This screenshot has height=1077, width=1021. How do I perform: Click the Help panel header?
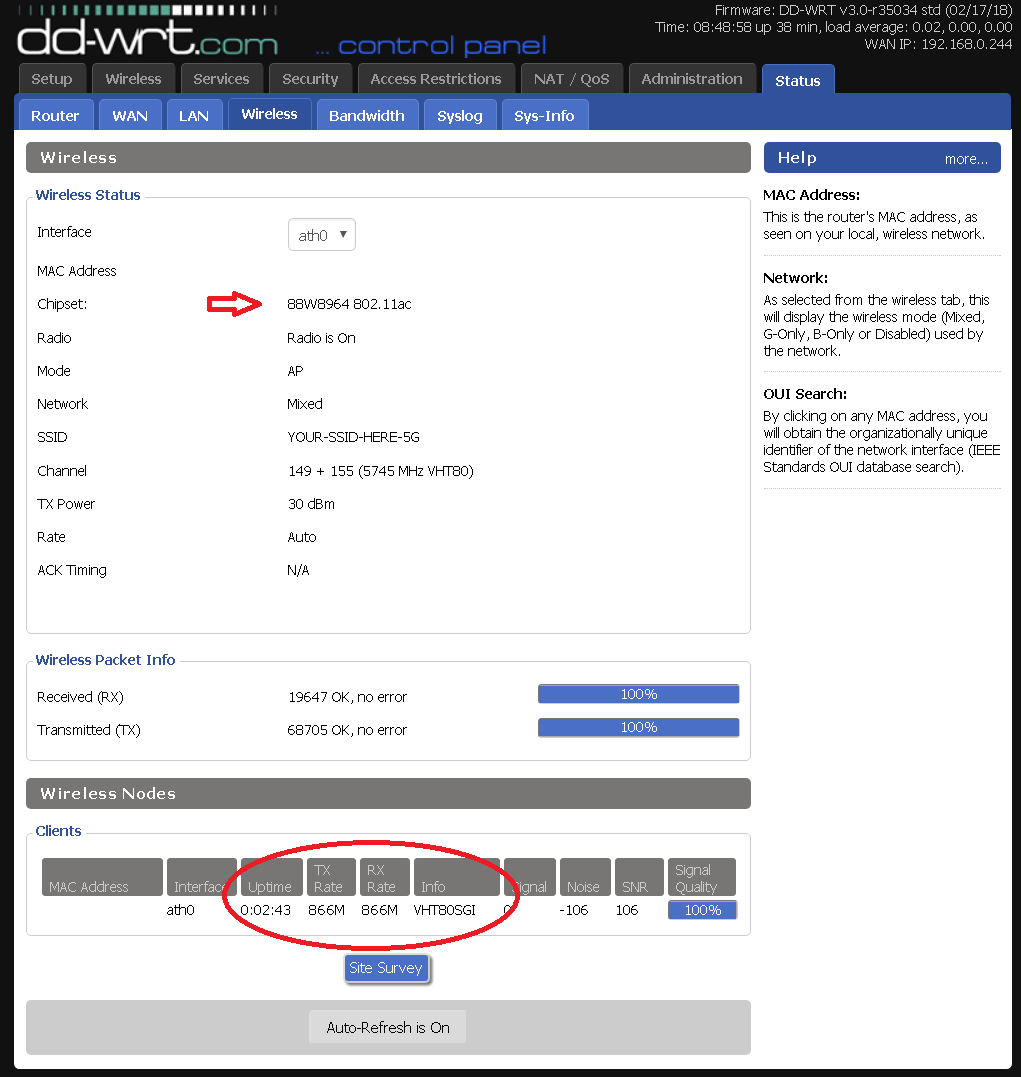pyautogui.click(x=882, y=158)
